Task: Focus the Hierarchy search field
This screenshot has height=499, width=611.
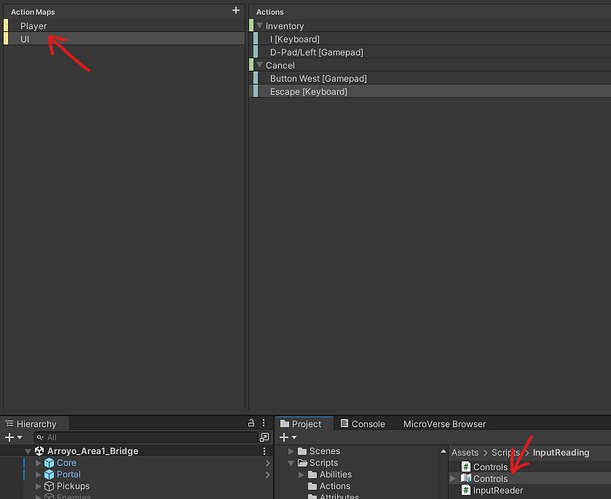Action: pos(146,437)
